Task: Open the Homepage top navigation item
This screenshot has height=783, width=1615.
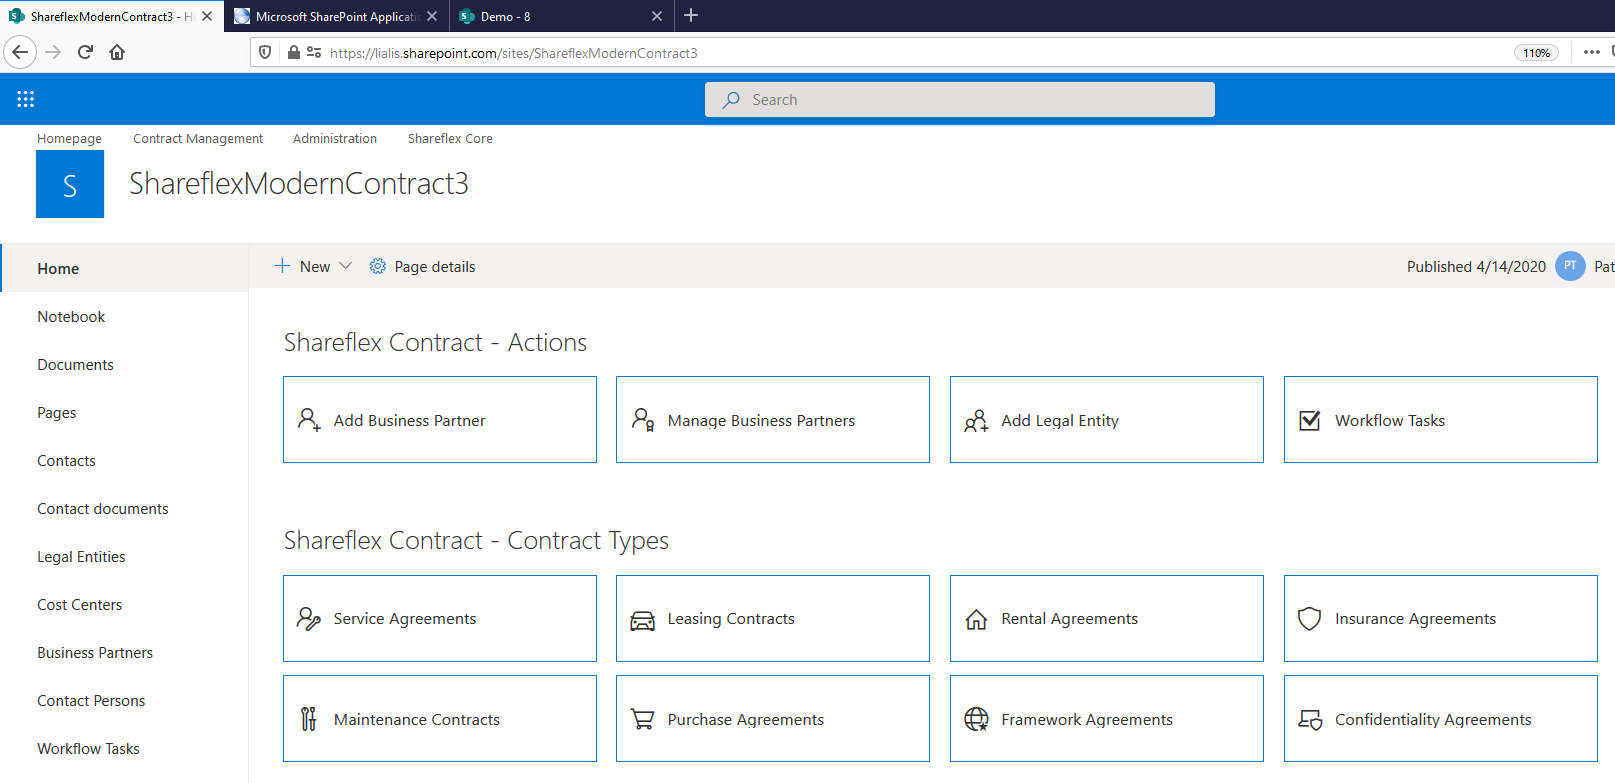Action: coord(69,138)
